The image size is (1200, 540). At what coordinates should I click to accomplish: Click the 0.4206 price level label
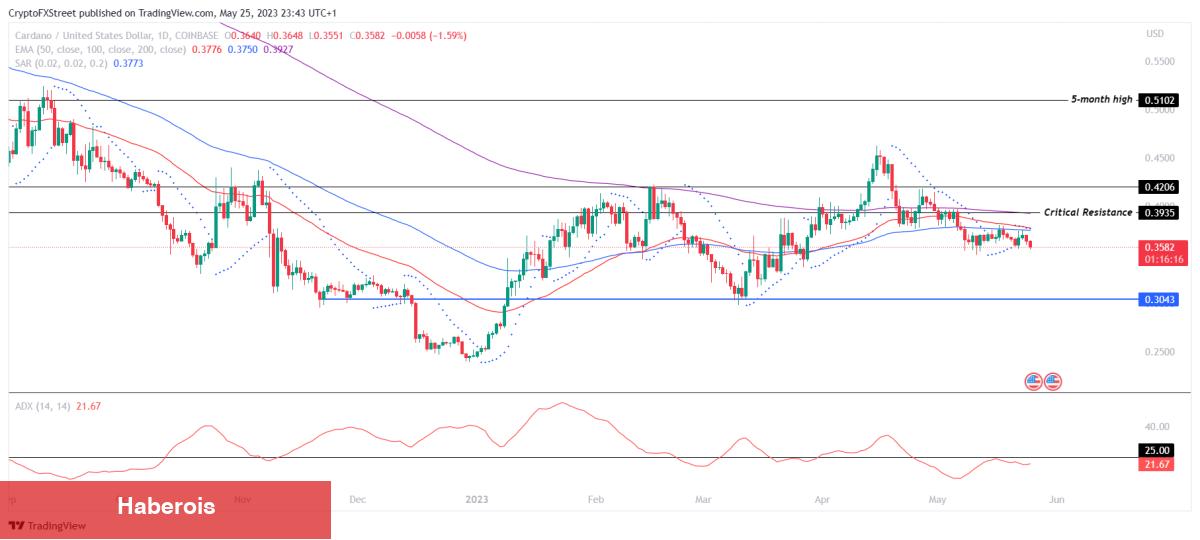coord(1159,187)
